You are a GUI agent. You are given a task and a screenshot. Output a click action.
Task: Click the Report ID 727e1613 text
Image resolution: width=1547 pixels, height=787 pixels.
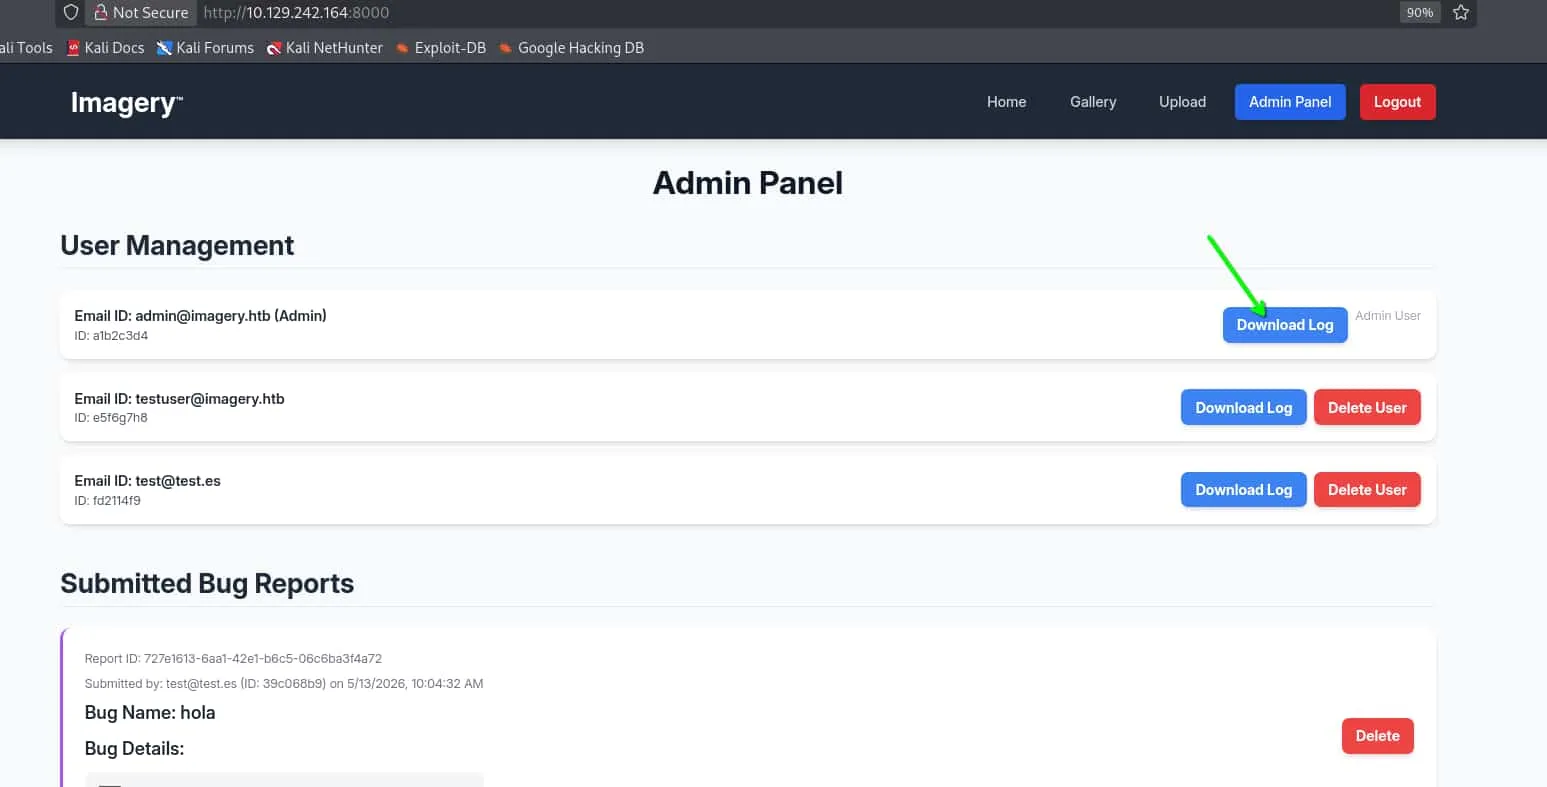pyautogui.click(x=233, y=659)
